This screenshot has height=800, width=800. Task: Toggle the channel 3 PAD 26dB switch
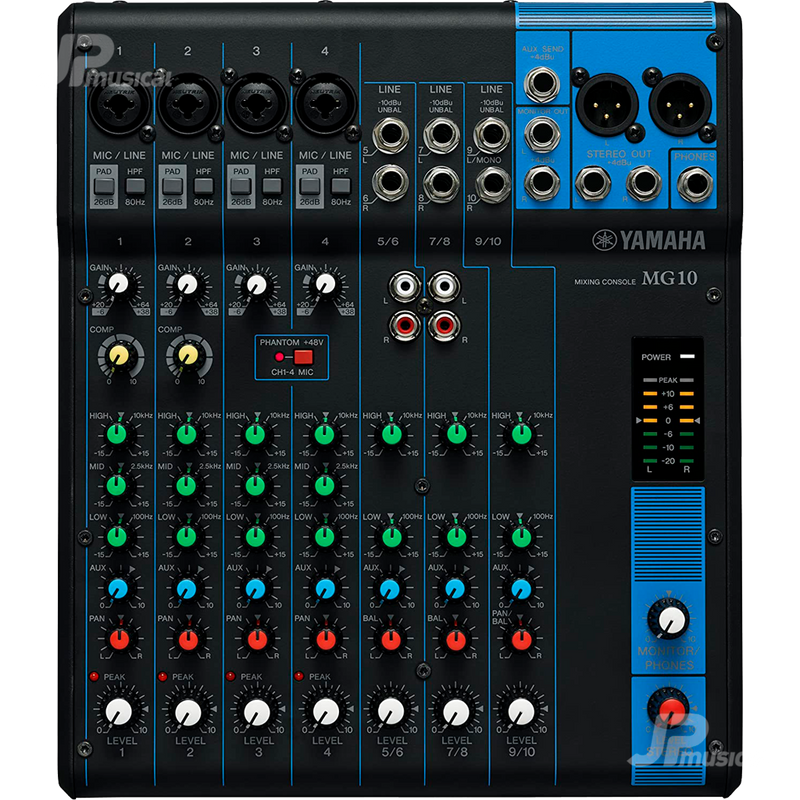(x=241, y=186)
